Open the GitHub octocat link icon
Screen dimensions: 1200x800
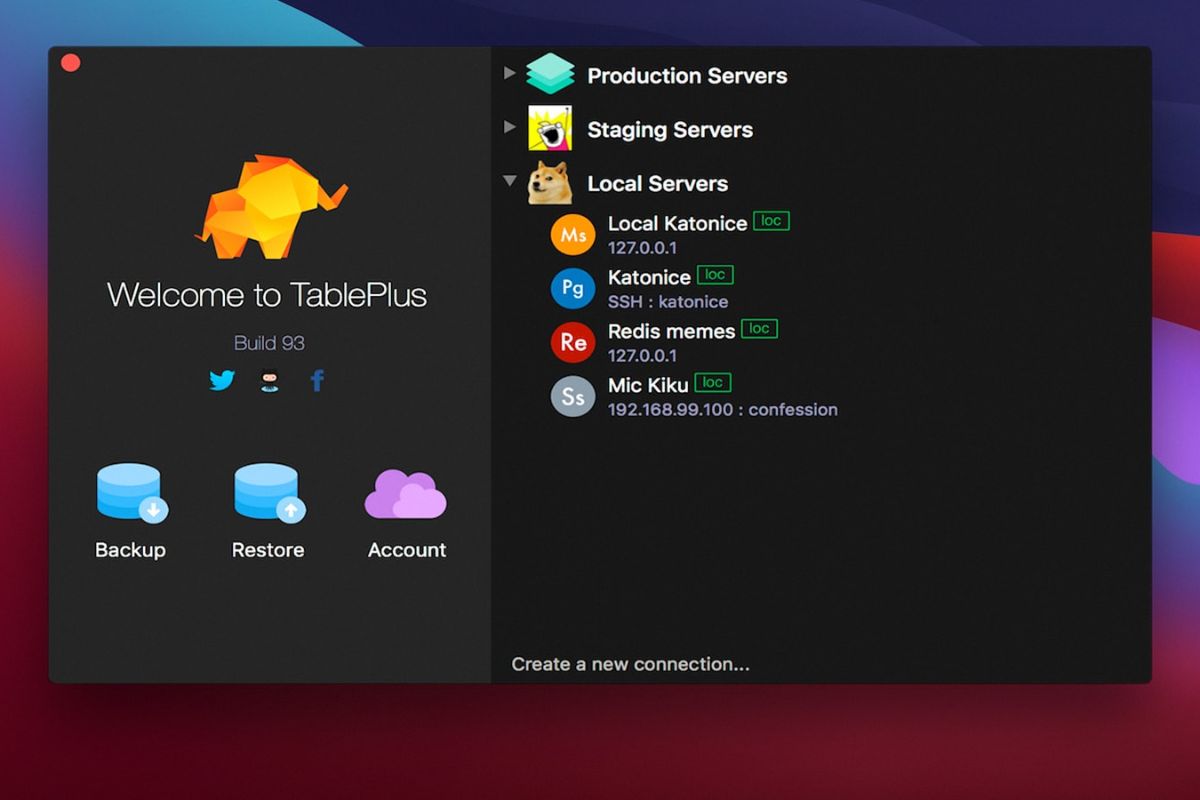pos(270,381)
